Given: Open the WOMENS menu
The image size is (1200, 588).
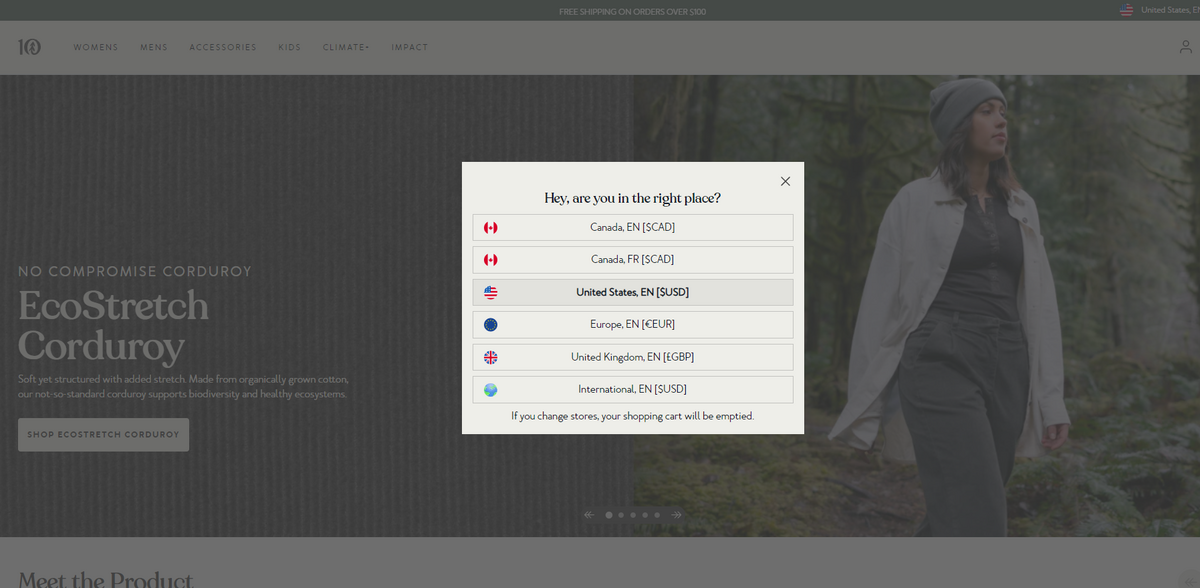Looking at the screenshot, I should coord(96,47).
